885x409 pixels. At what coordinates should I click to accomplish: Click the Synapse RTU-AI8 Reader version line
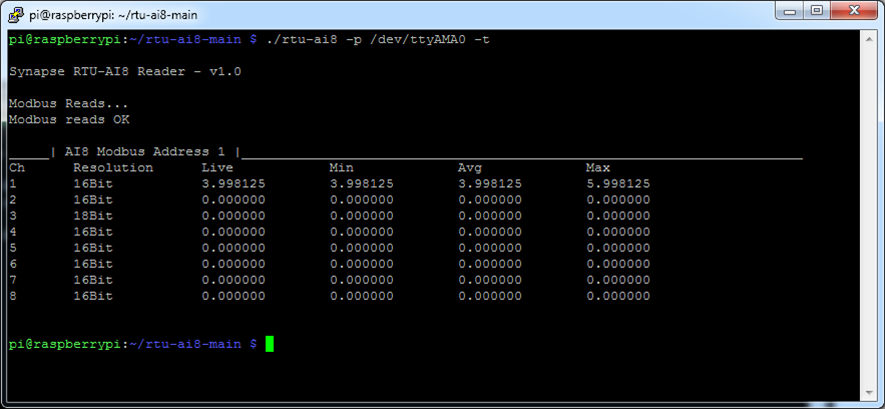point(124,72)
